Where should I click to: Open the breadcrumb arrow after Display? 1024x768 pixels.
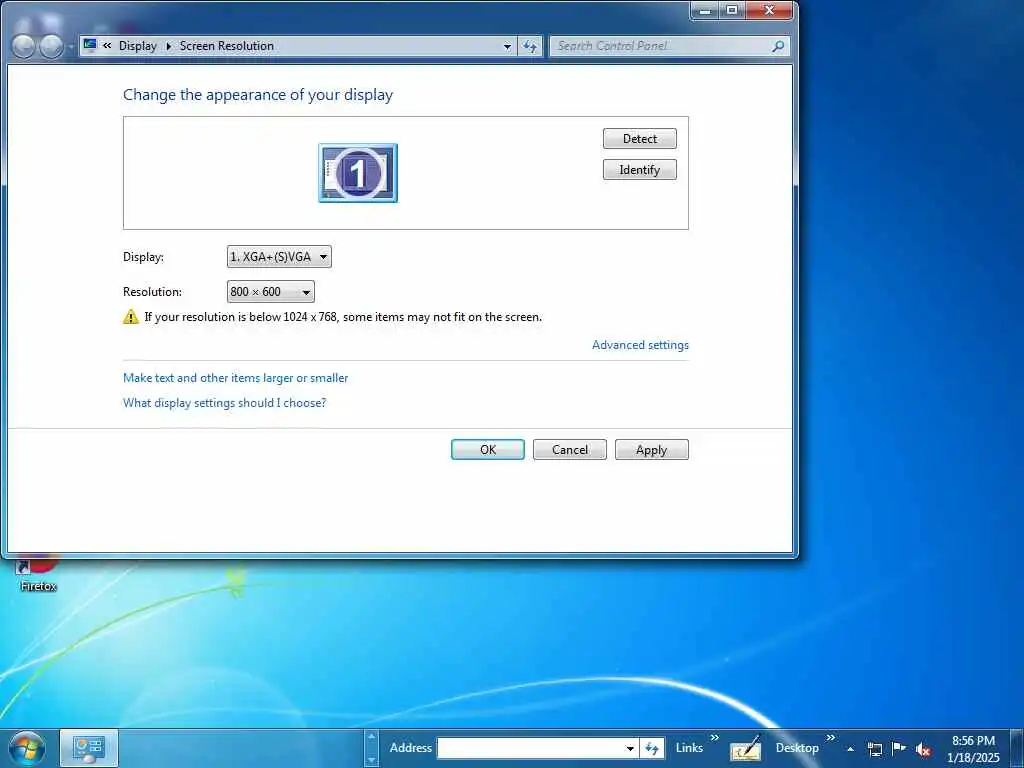(x=168, y=46)
